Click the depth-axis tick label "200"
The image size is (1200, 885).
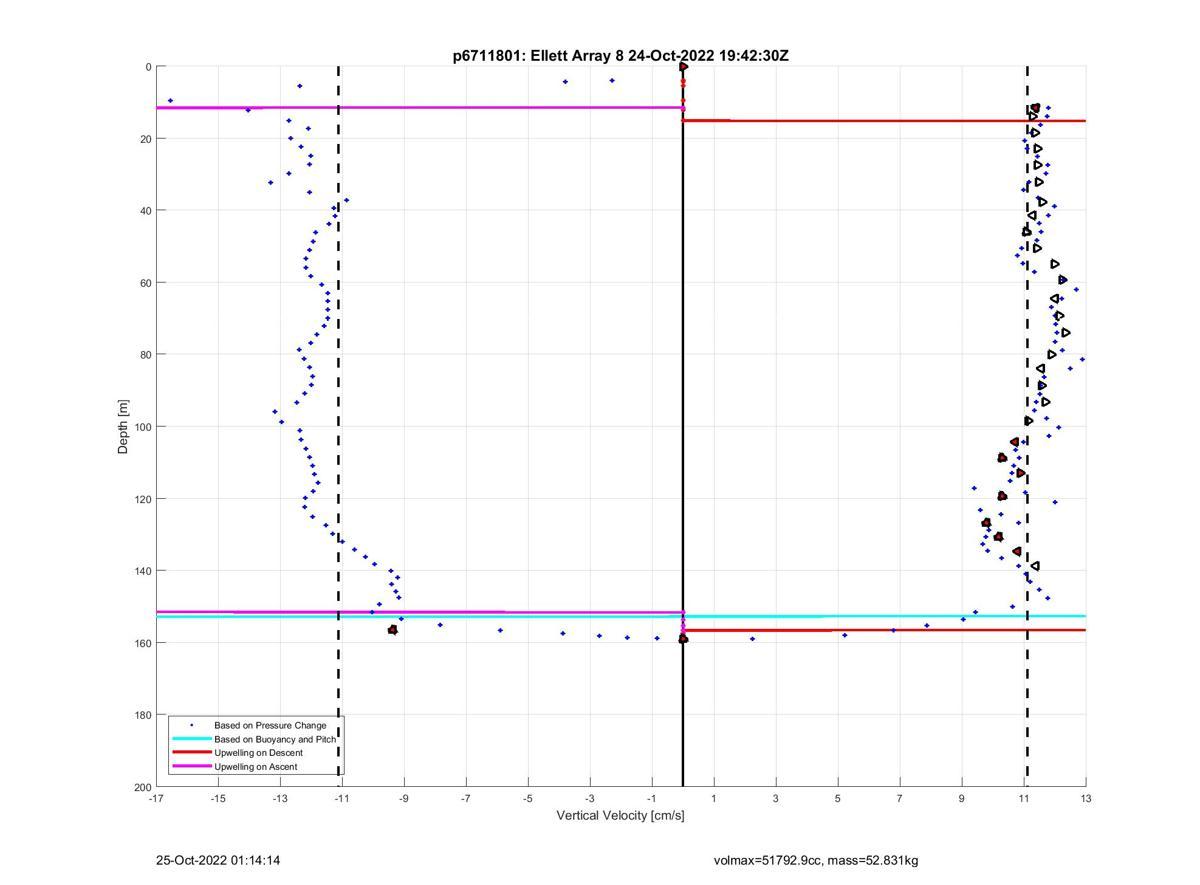(142, 787)
